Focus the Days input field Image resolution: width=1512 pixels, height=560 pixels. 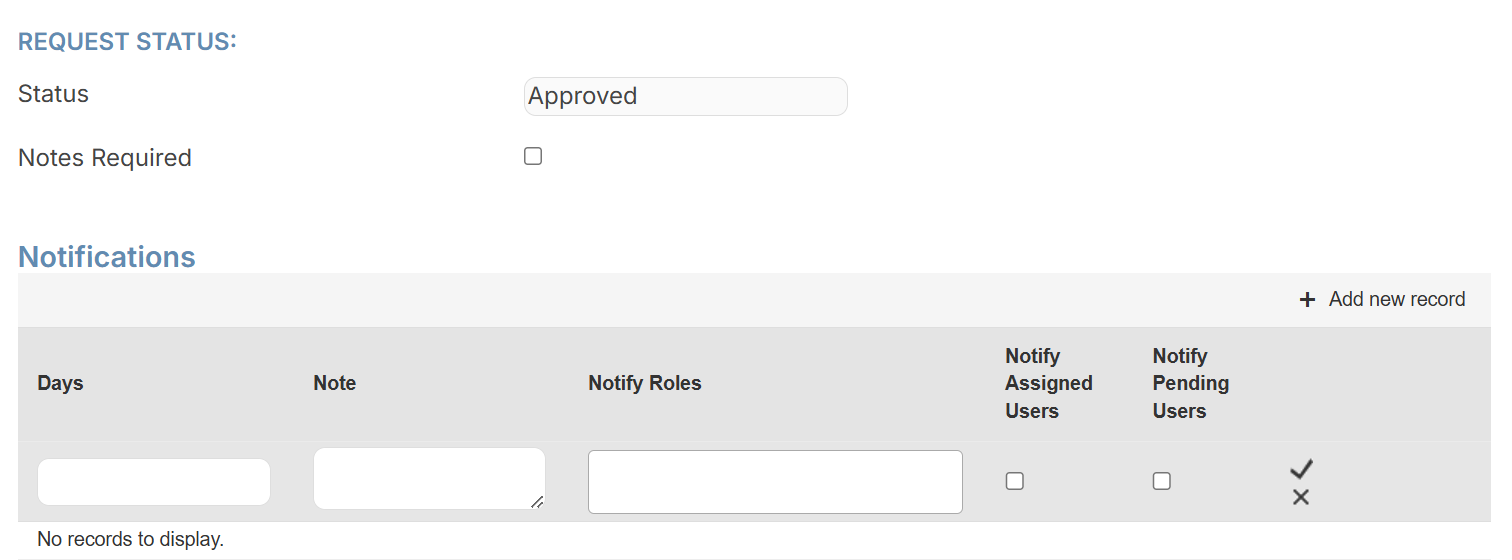154,482
